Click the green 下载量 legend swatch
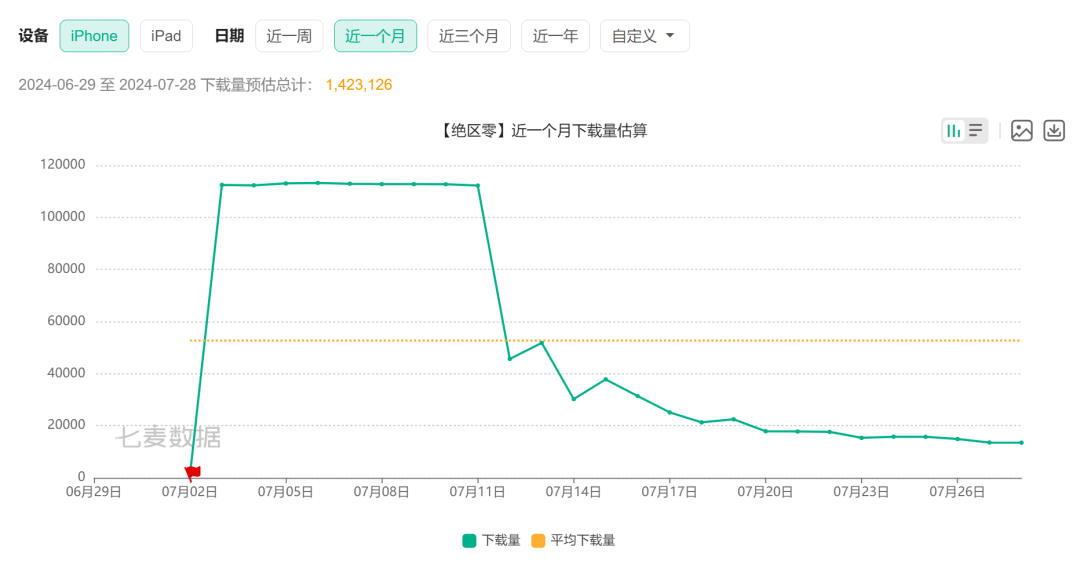Viewport: 1080px width, 568px height. [469, 541]
